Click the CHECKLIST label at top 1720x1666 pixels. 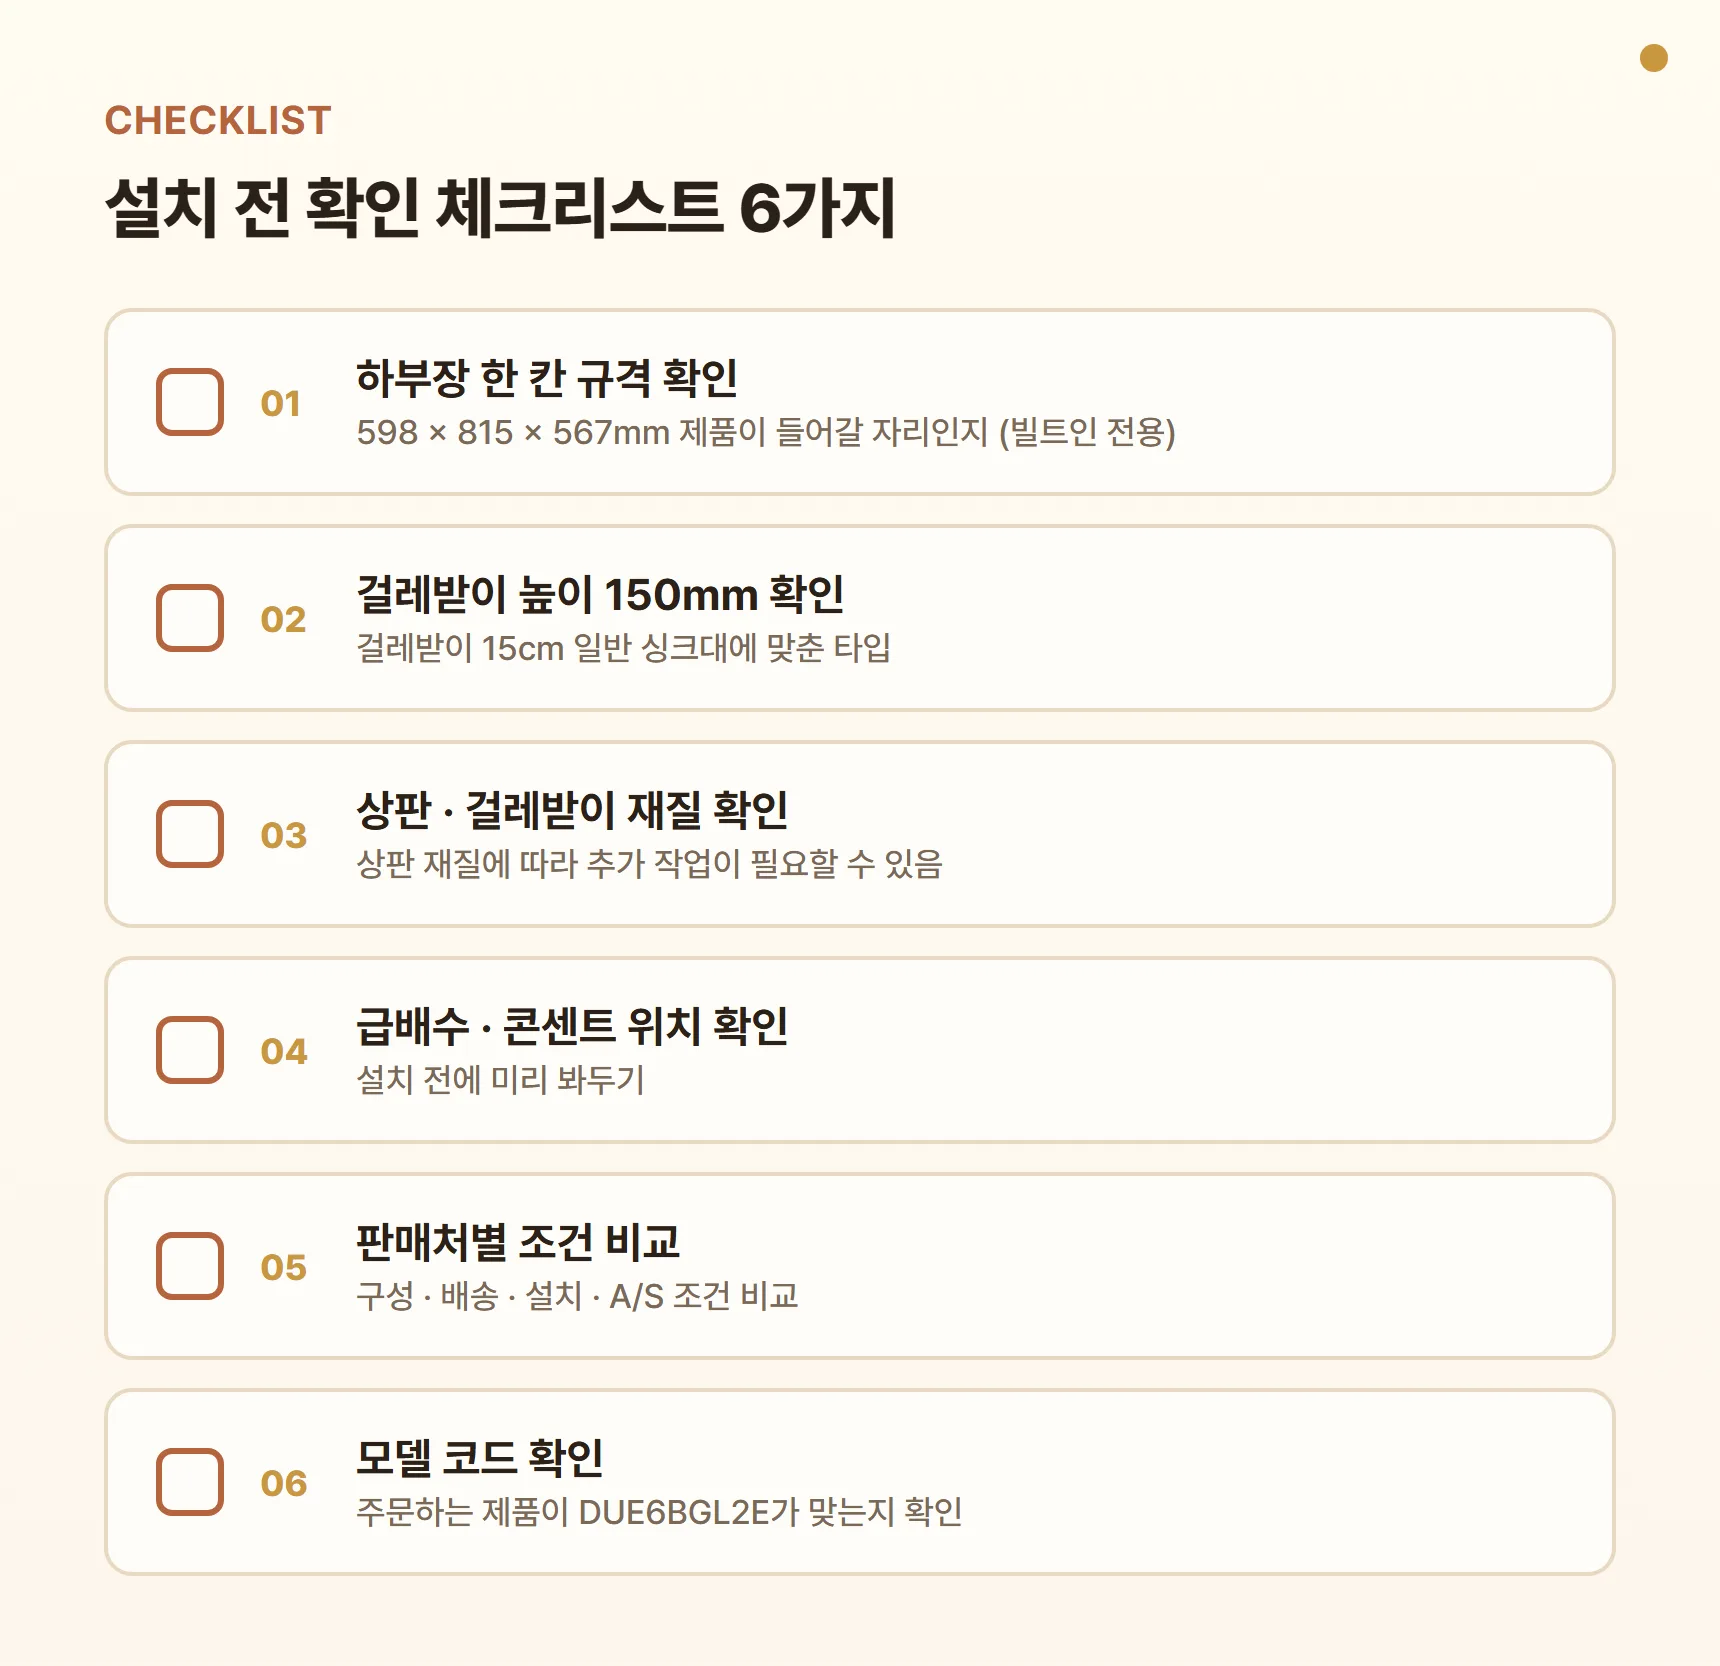coord(218,121)
